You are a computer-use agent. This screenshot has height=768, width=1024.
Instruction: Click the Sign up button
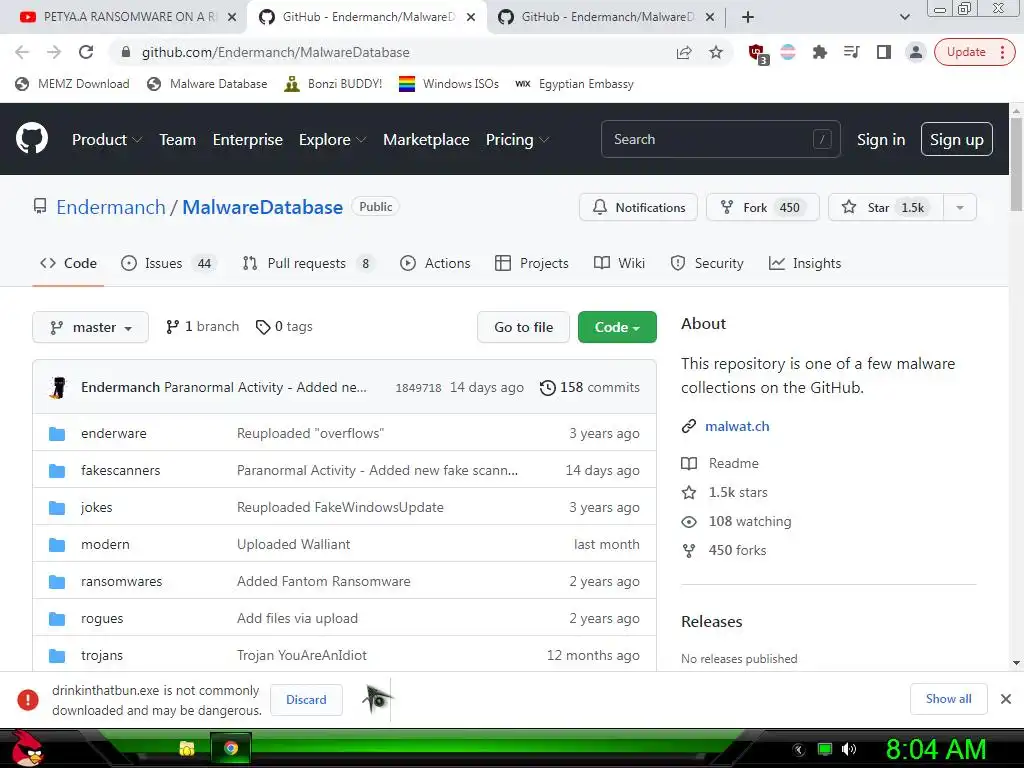click(x=956, y=139)
